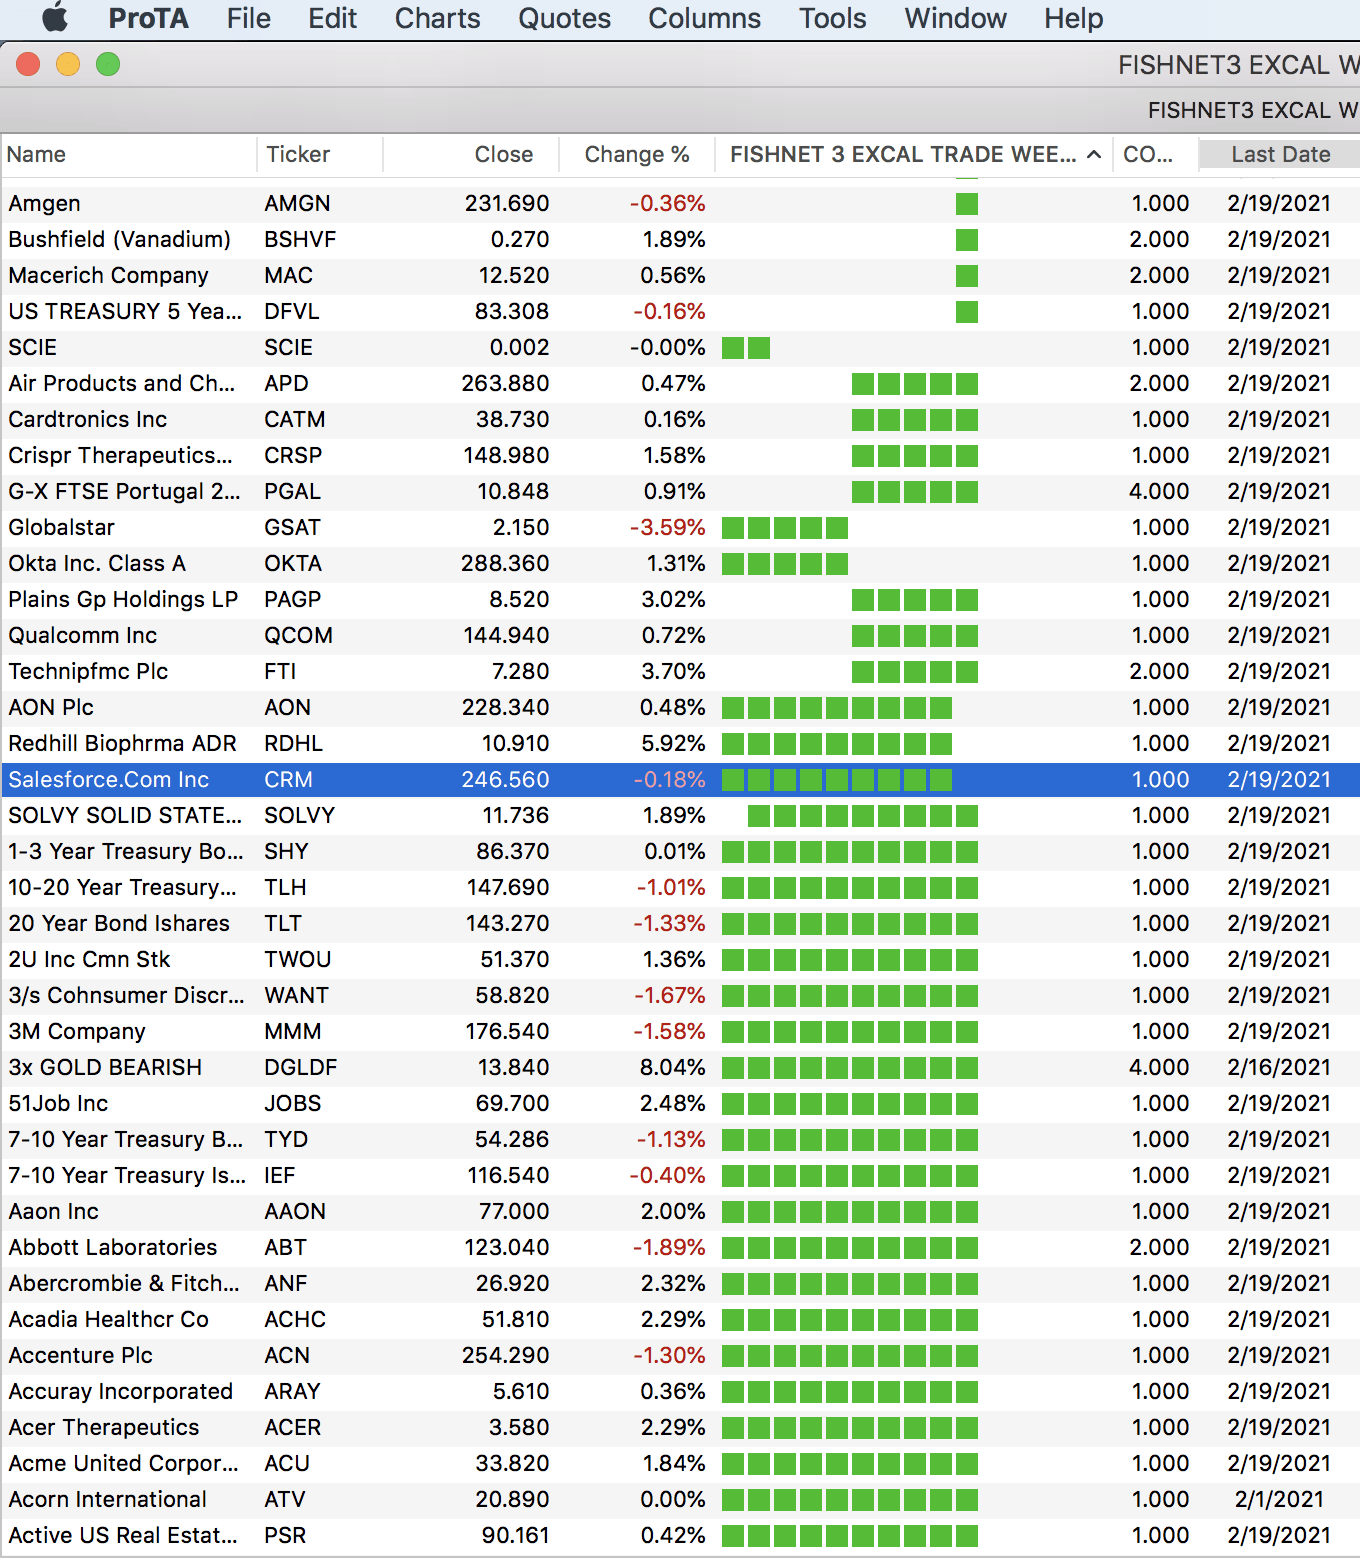Click ticker ACU
The height and width of the screenshot is (1558, 1360).
point(287,1464)
